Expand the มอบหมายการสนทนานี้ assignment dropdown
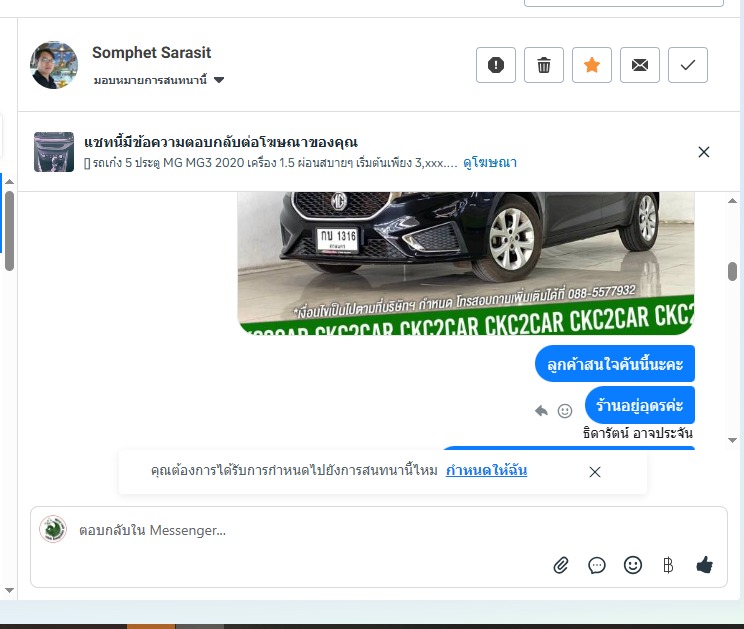 158,80
